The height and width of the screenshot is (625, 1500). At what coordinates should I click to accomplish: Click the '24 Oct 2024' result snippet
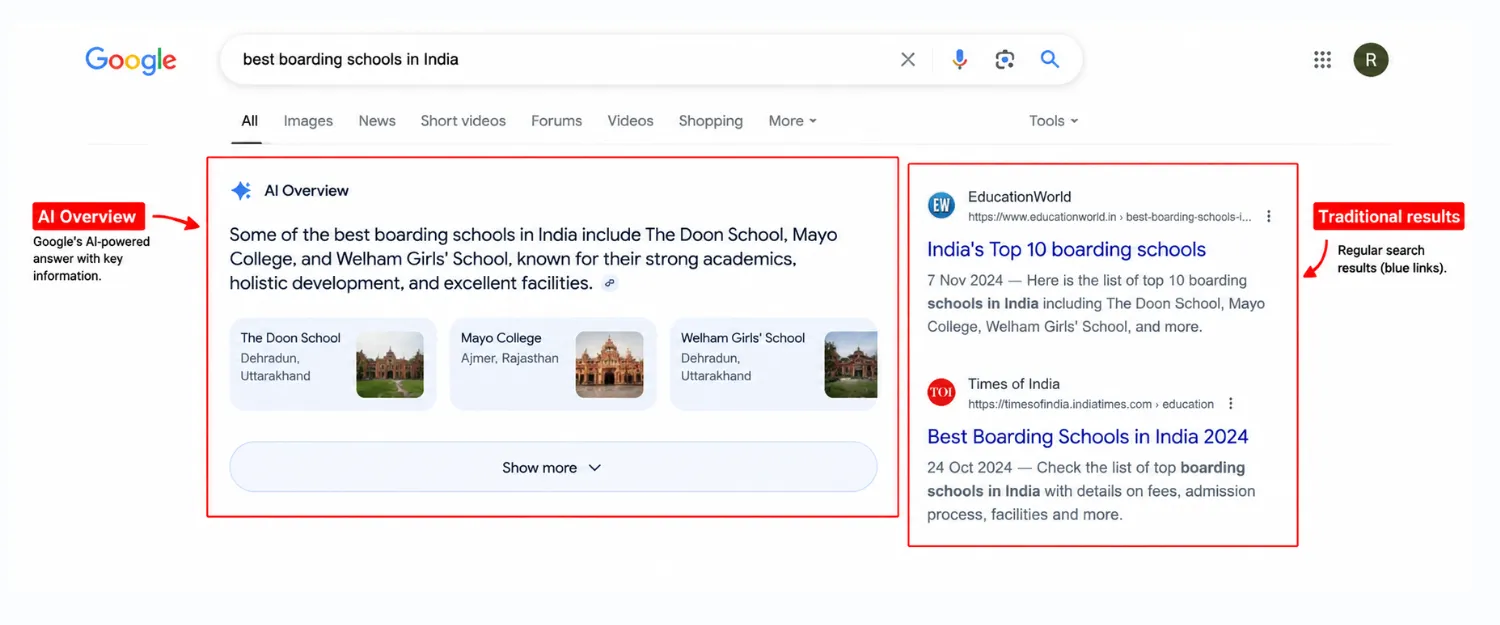pos(1091,491)
